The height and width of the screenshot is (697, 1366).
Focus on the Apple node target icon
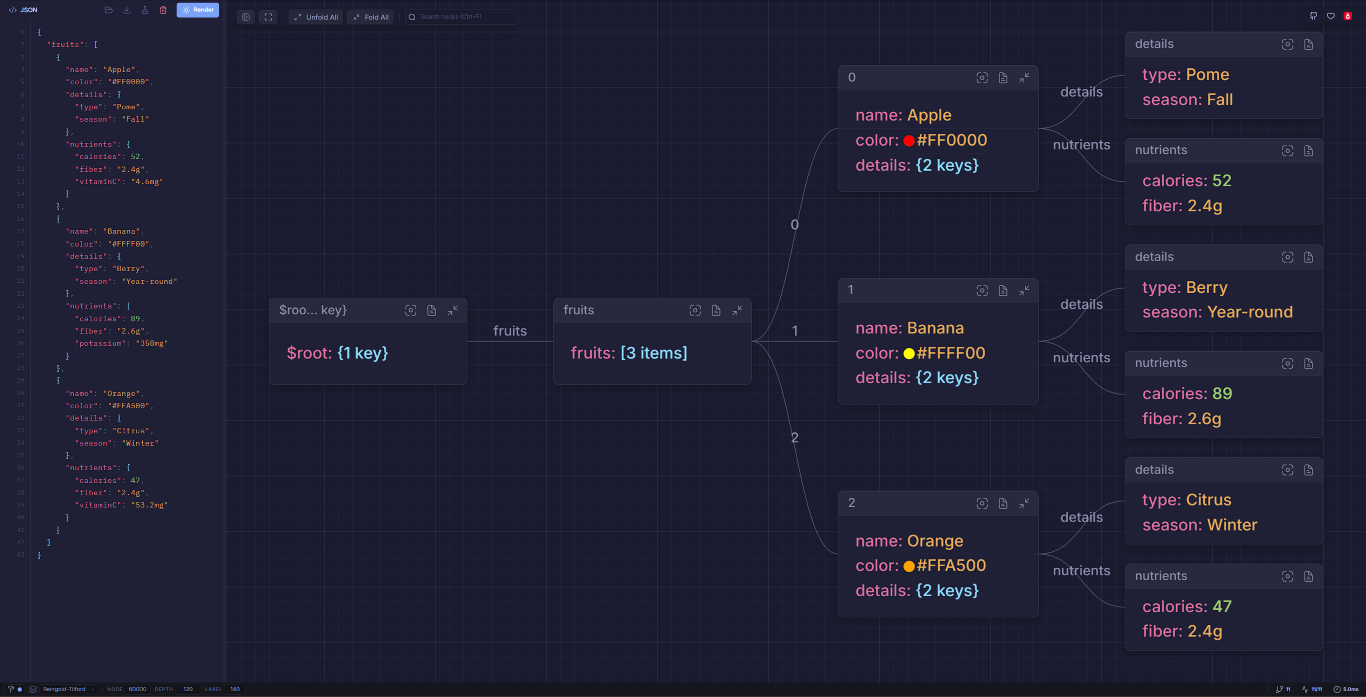(x=982, y=78)
